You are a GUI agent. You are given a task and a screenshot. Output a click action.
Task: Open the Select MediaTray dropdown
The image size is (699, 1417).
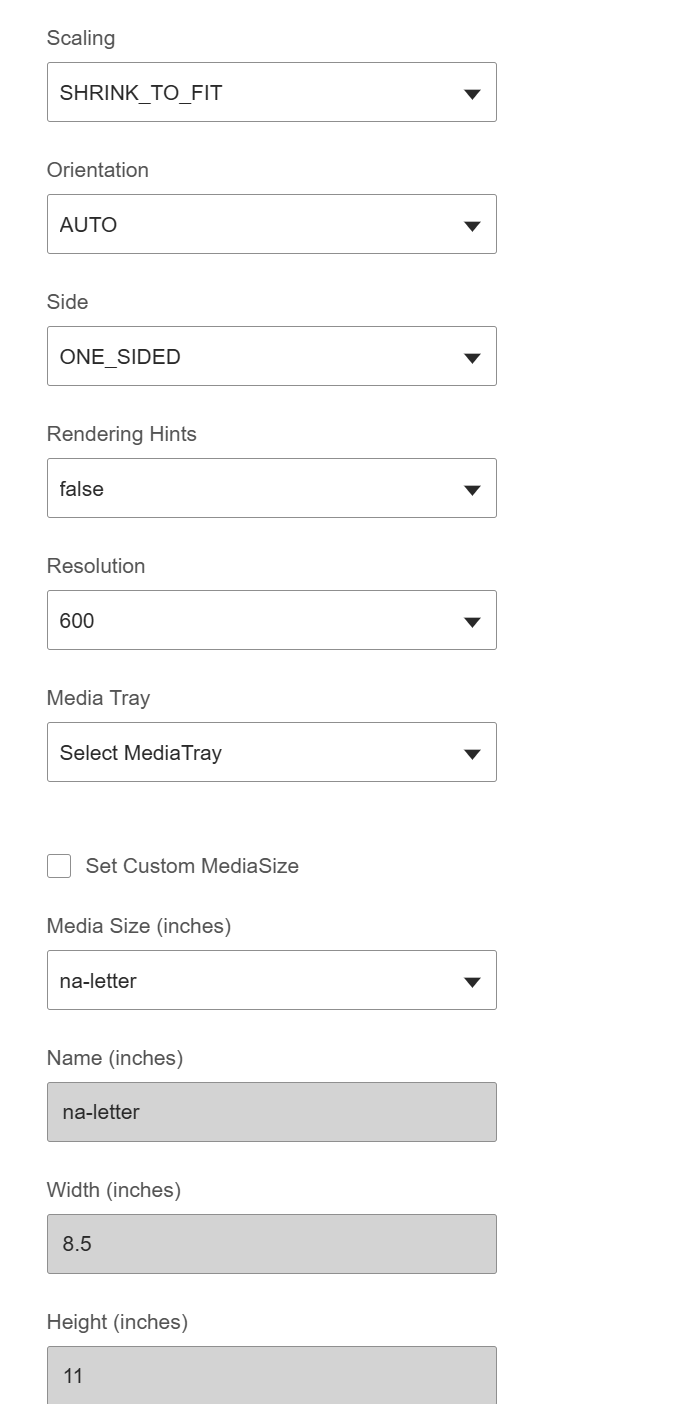pyautogui.click(x=250, y=753)
